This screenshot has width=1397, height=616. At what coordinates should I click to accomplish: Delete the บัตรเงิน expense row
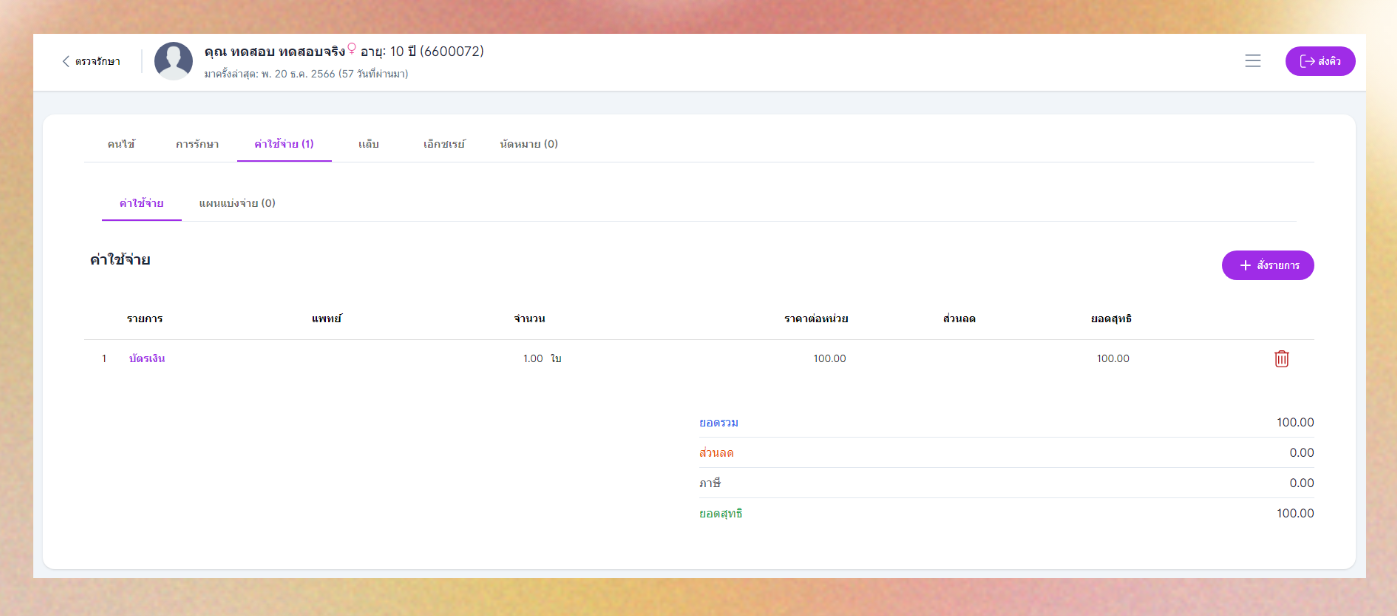(1281, 358)
